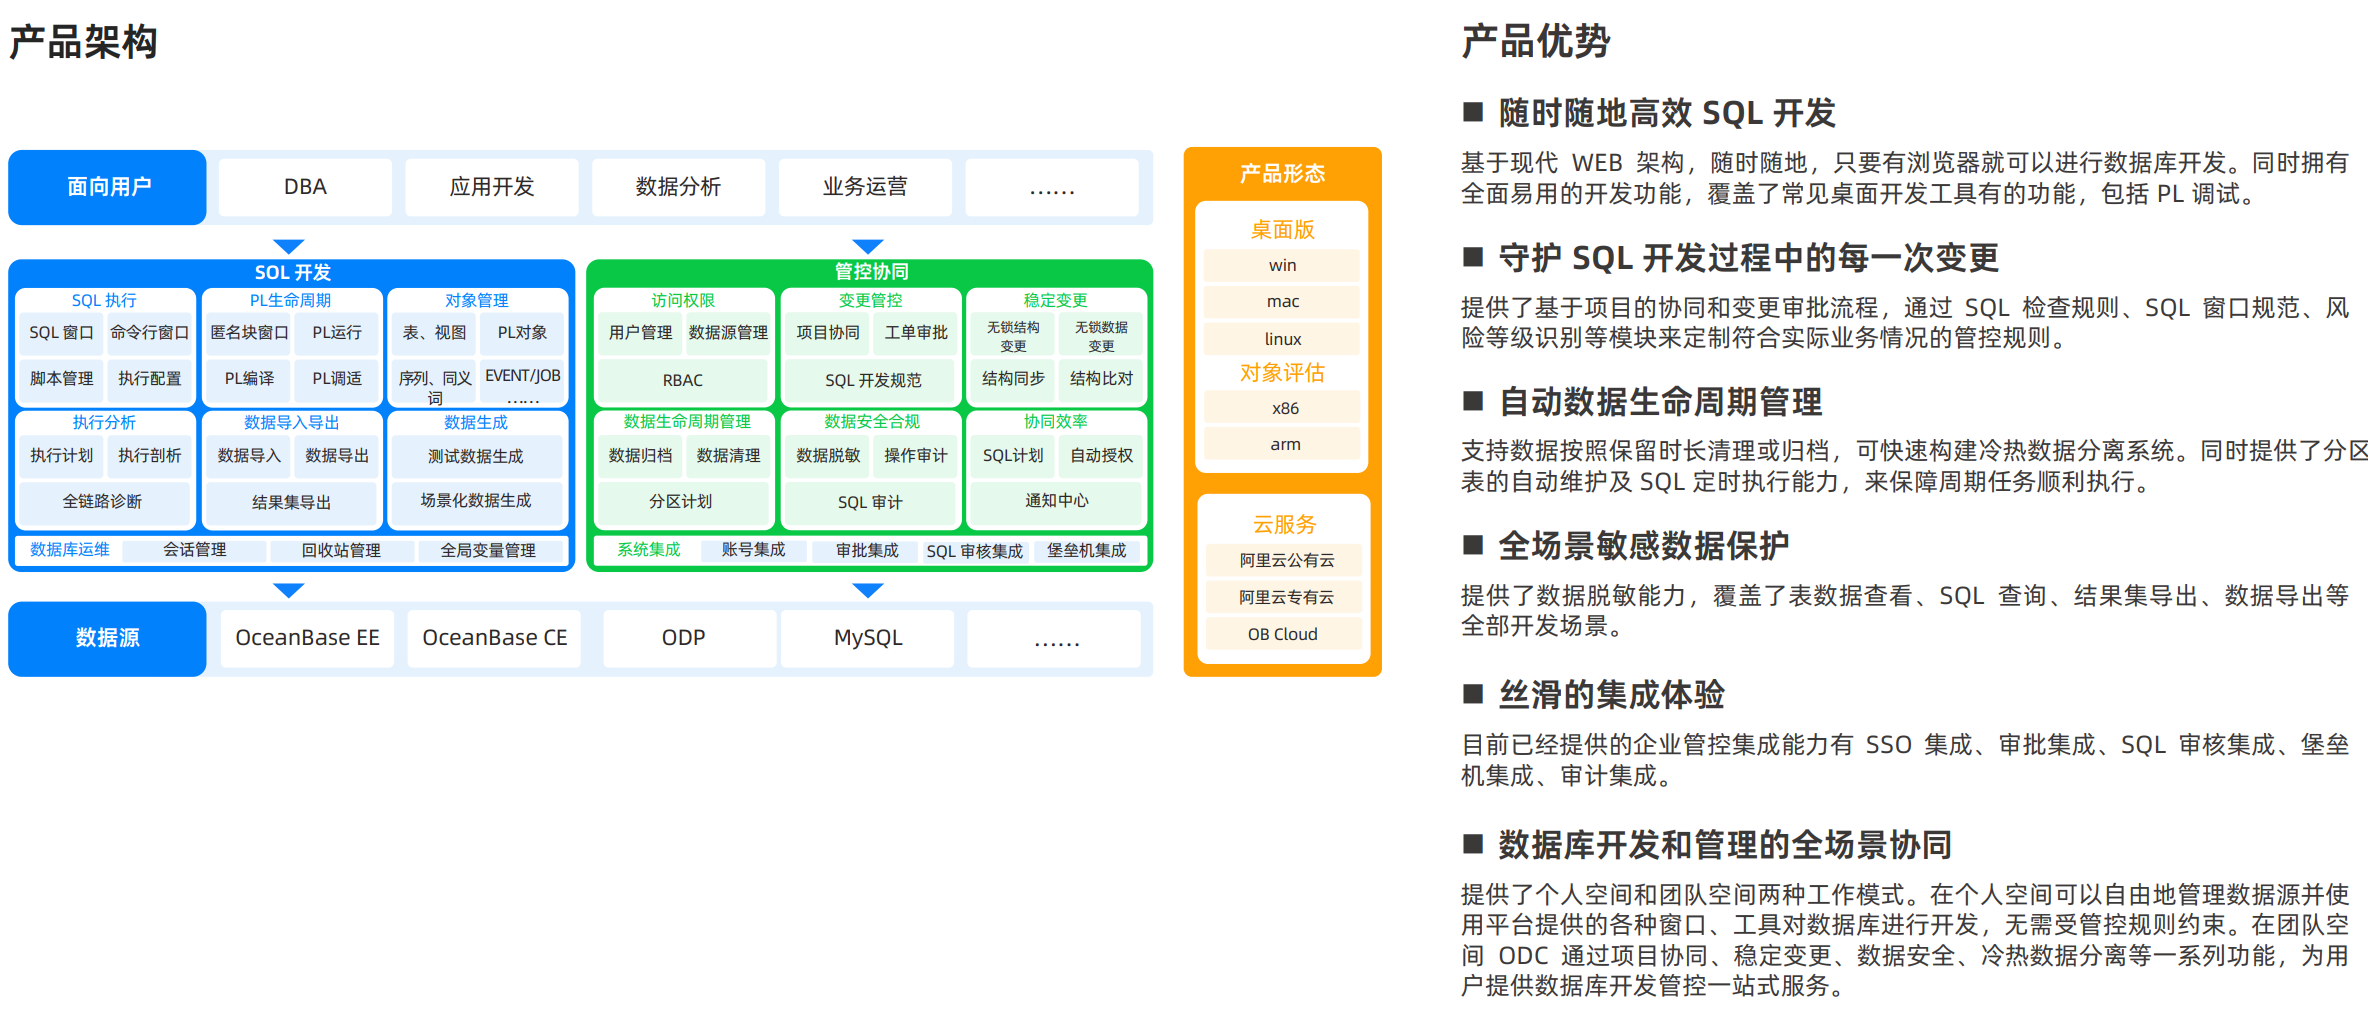
Task: Select the 数据源管理 cell
Action: point(728,333)
